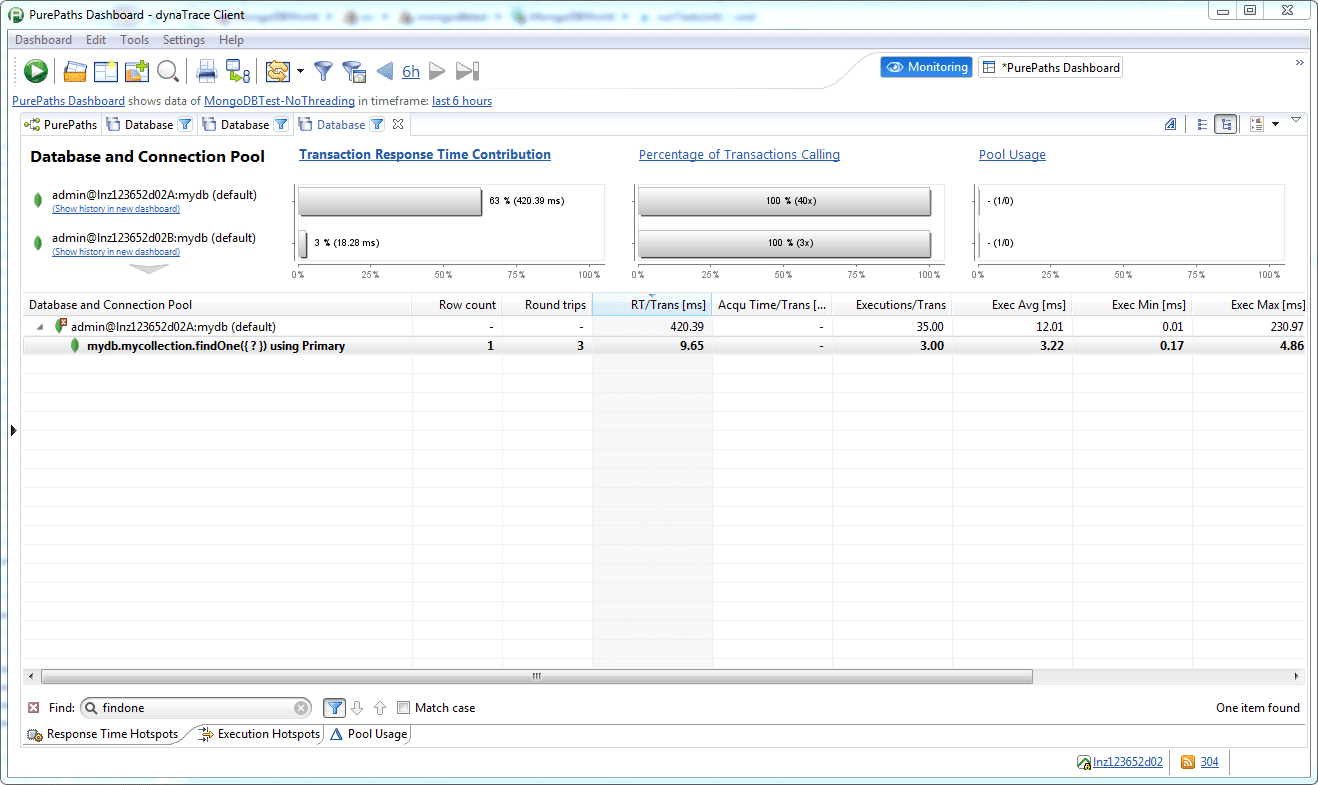The width and height of the screenshot is (1318, 785).
Task: Click the orange refresh arrows icon
Action: pos(277,71)
